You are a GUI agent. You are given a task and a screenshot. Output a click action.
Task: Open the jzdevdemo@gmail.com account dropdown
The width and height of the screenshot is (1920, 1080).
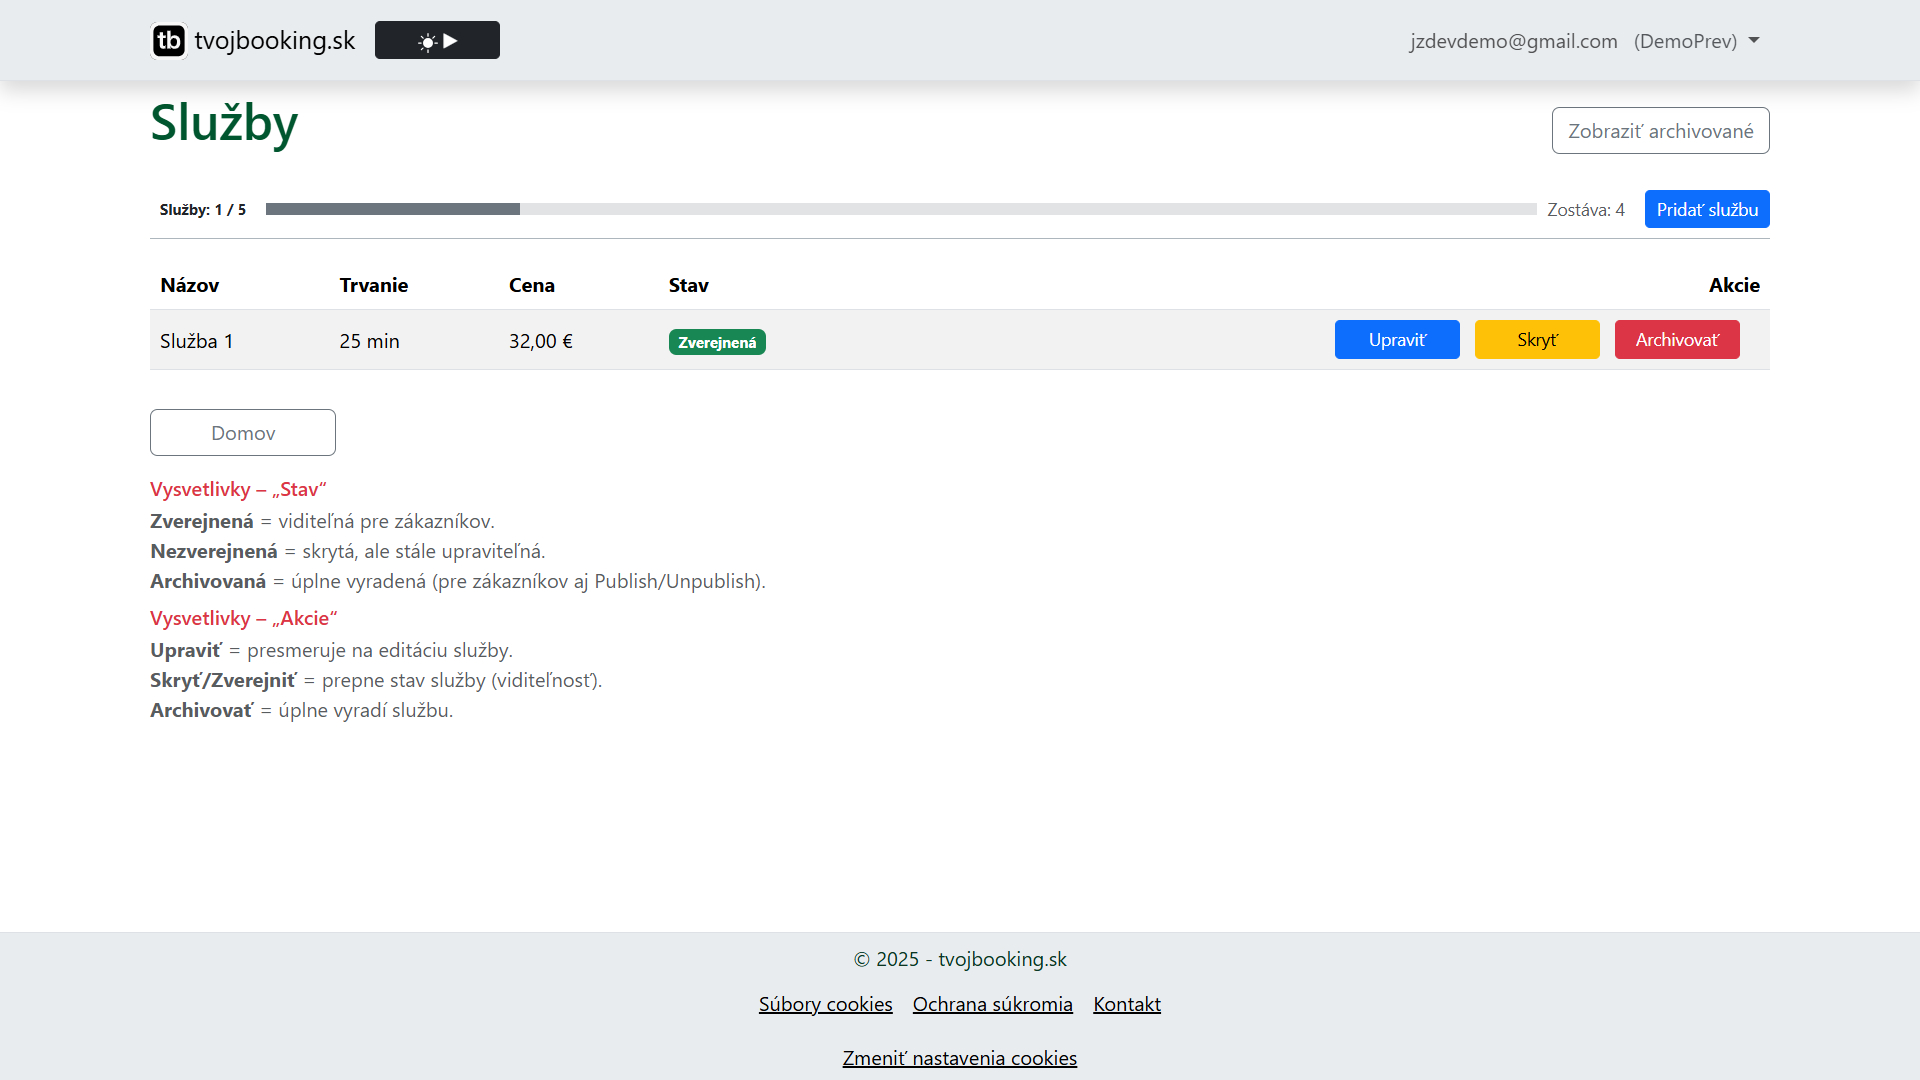pos(1584,41)
